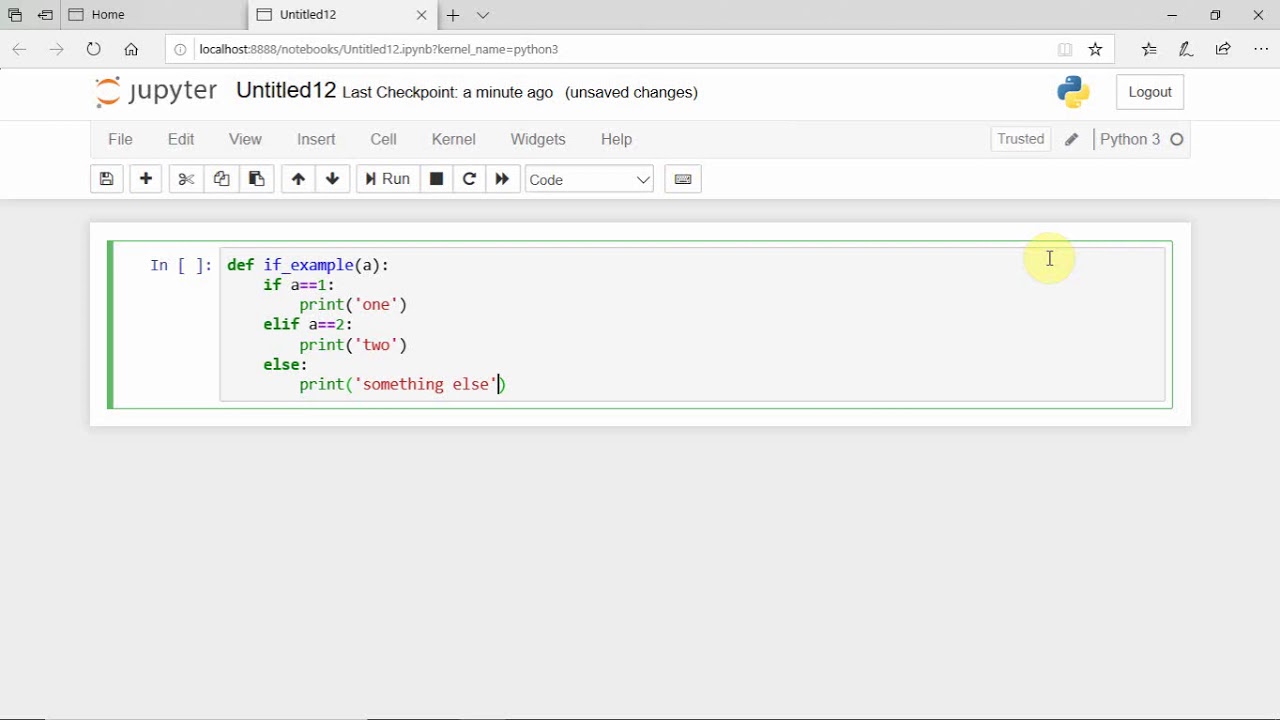Image resolution: width=1280 pixels, height=720 pixels.
Task: Paste cells below icon
Action: point(256,179)
